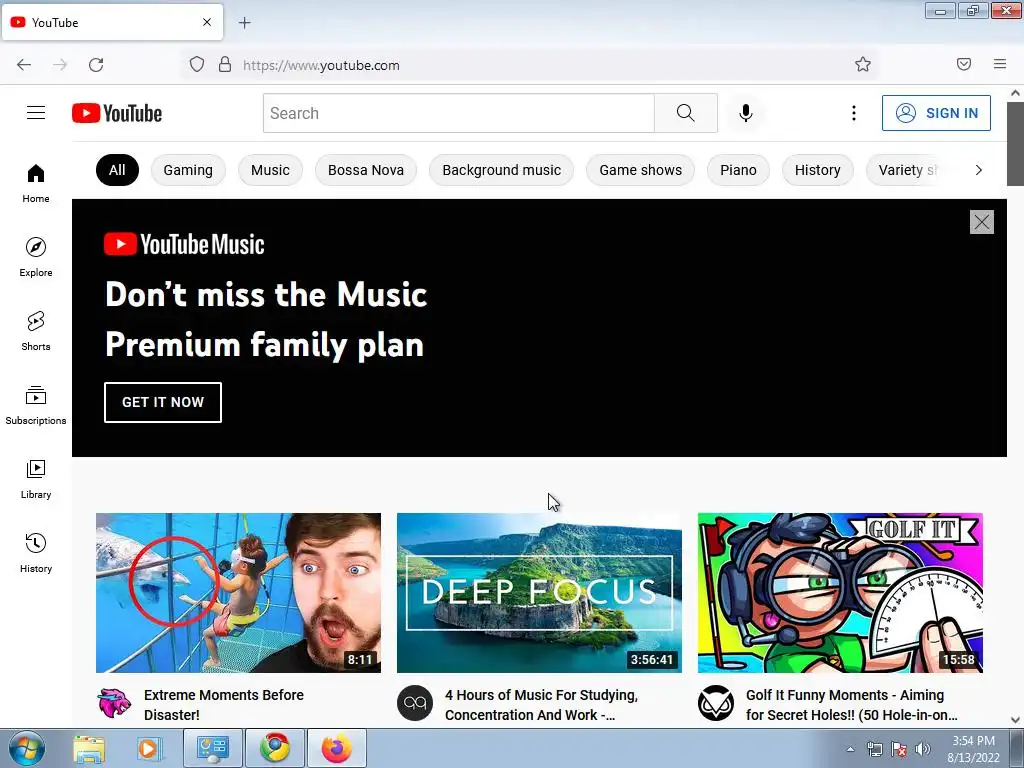
Task: Open History in the sidebar
Action: 36,553
